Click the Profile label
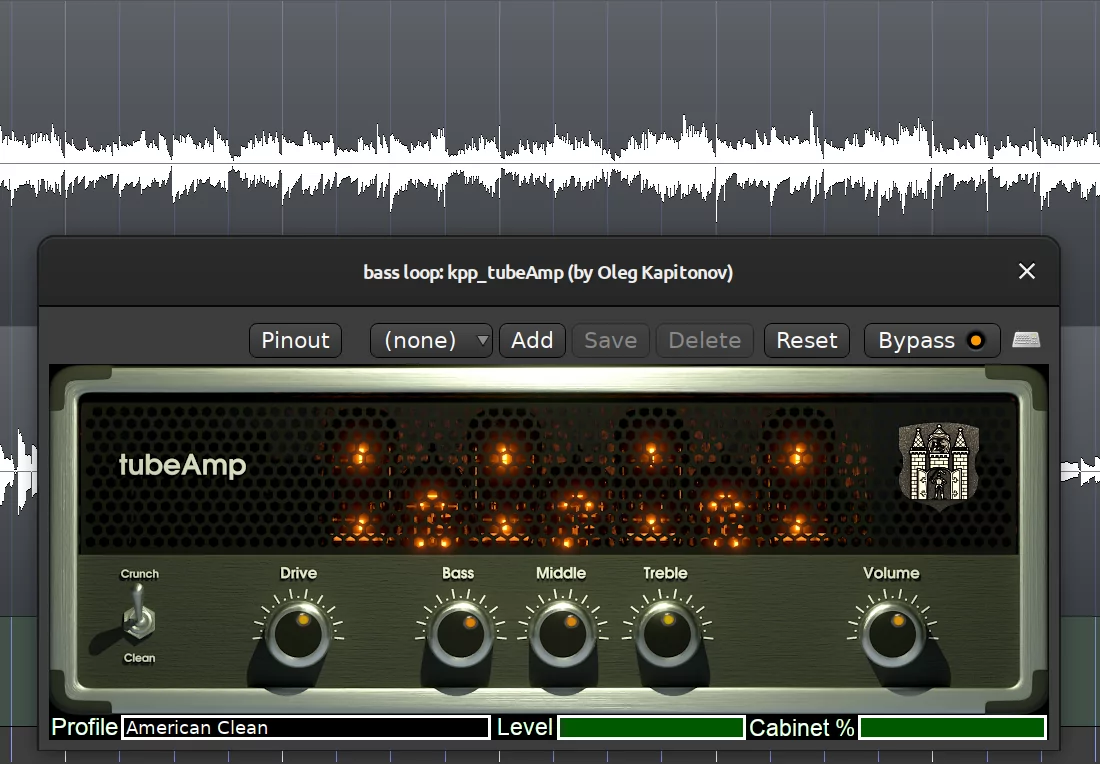This screenshot has height=764, width=1100. coord(84,728)
